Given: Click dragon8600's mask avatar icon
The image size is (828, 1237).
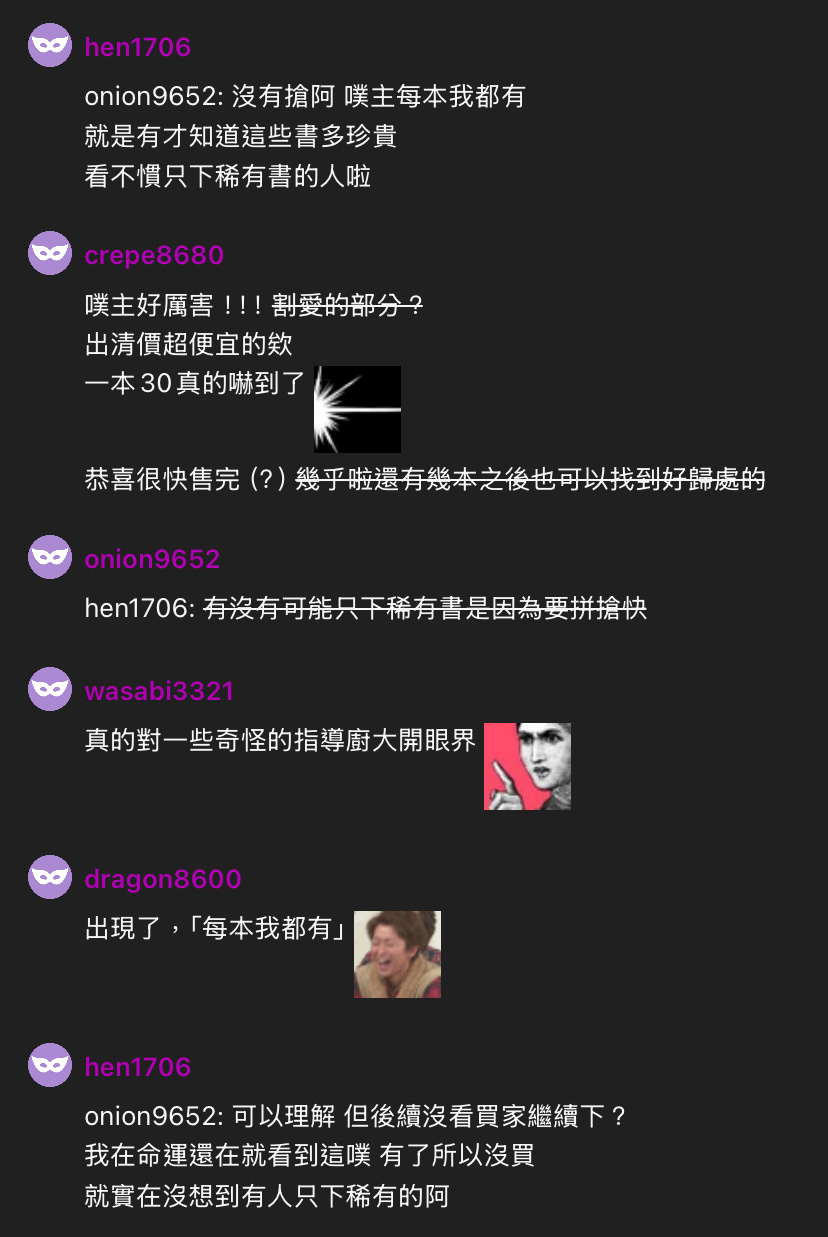Looking at the screenshot, I should (x=50, y=877).
